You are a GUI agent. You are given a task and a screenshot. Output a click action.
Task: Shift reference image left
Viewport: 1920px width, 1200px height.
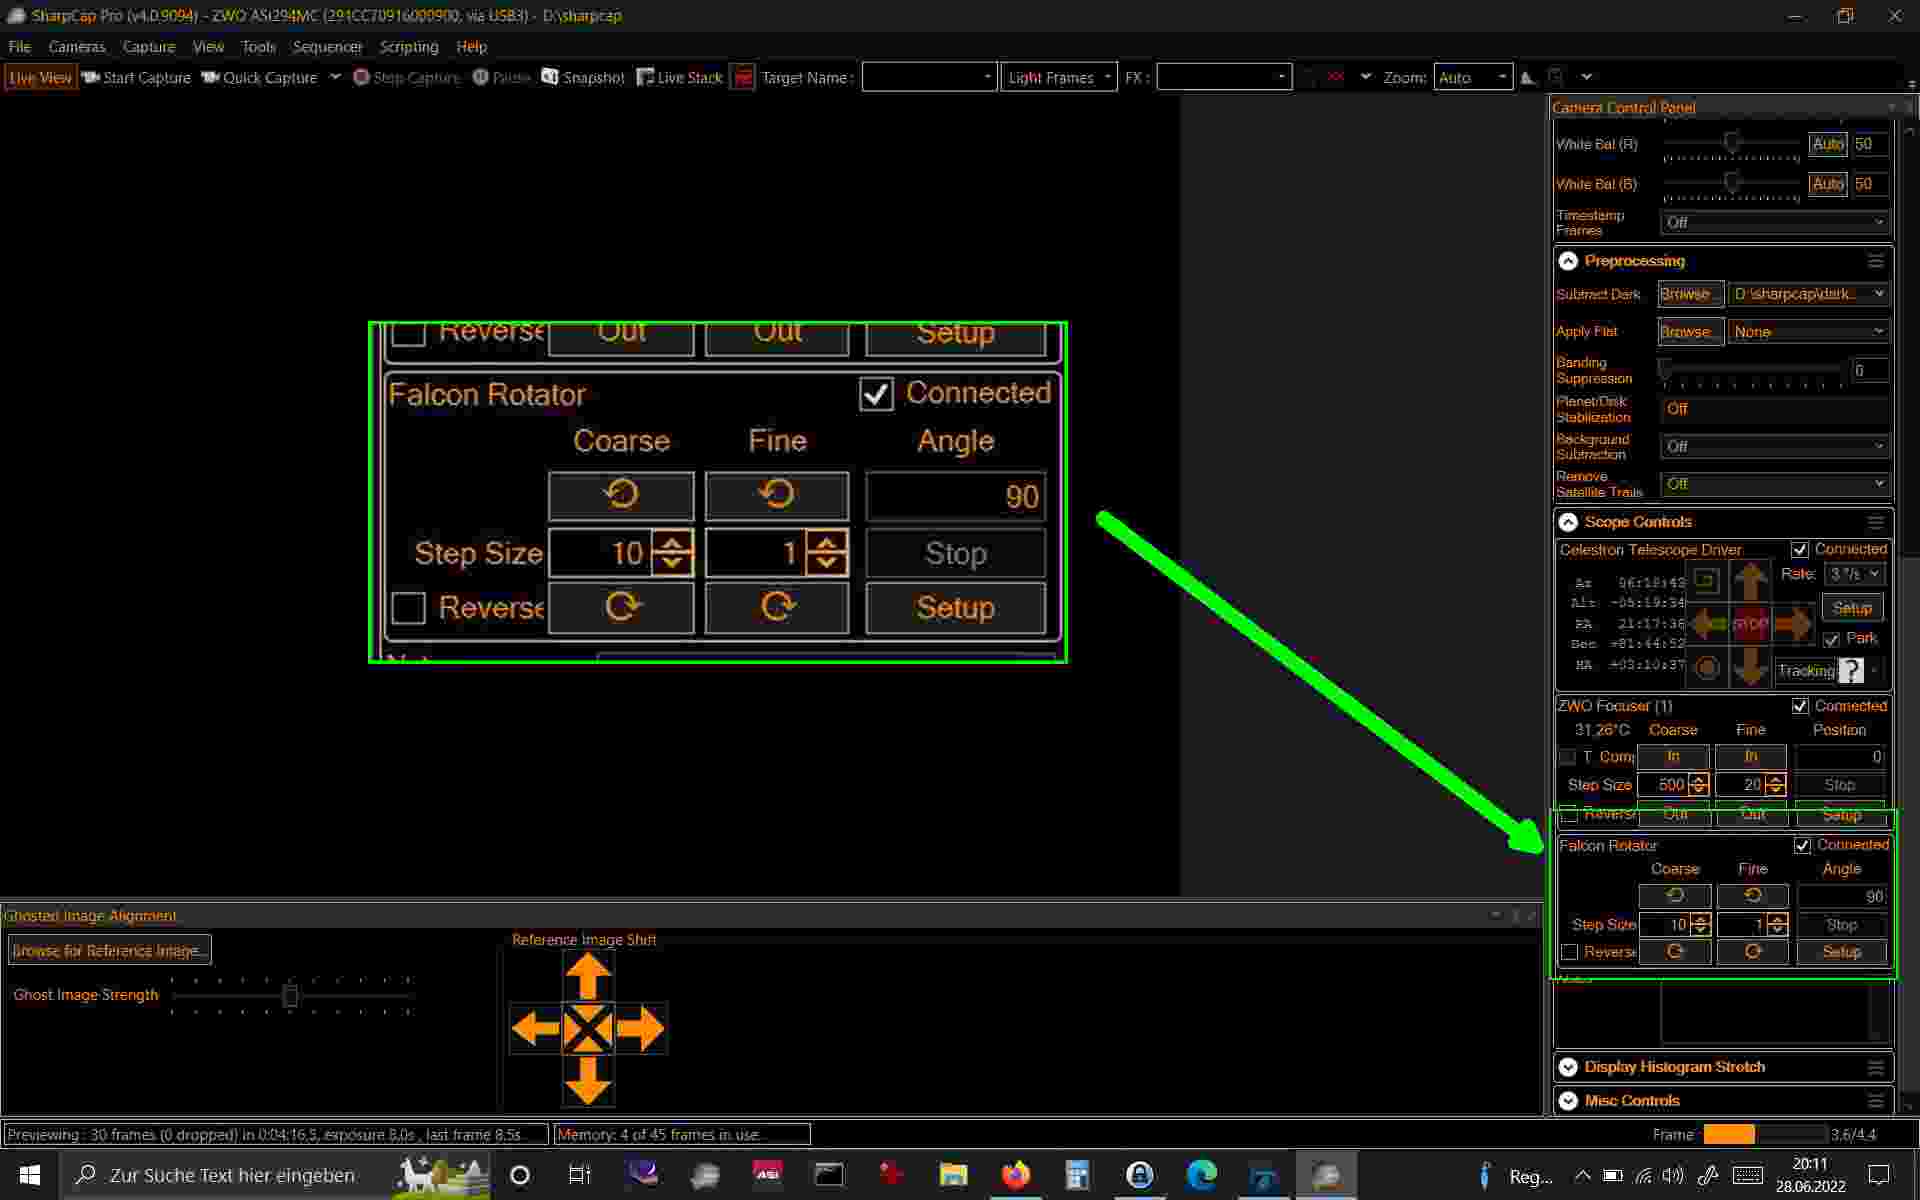[x=535, y=1028]
